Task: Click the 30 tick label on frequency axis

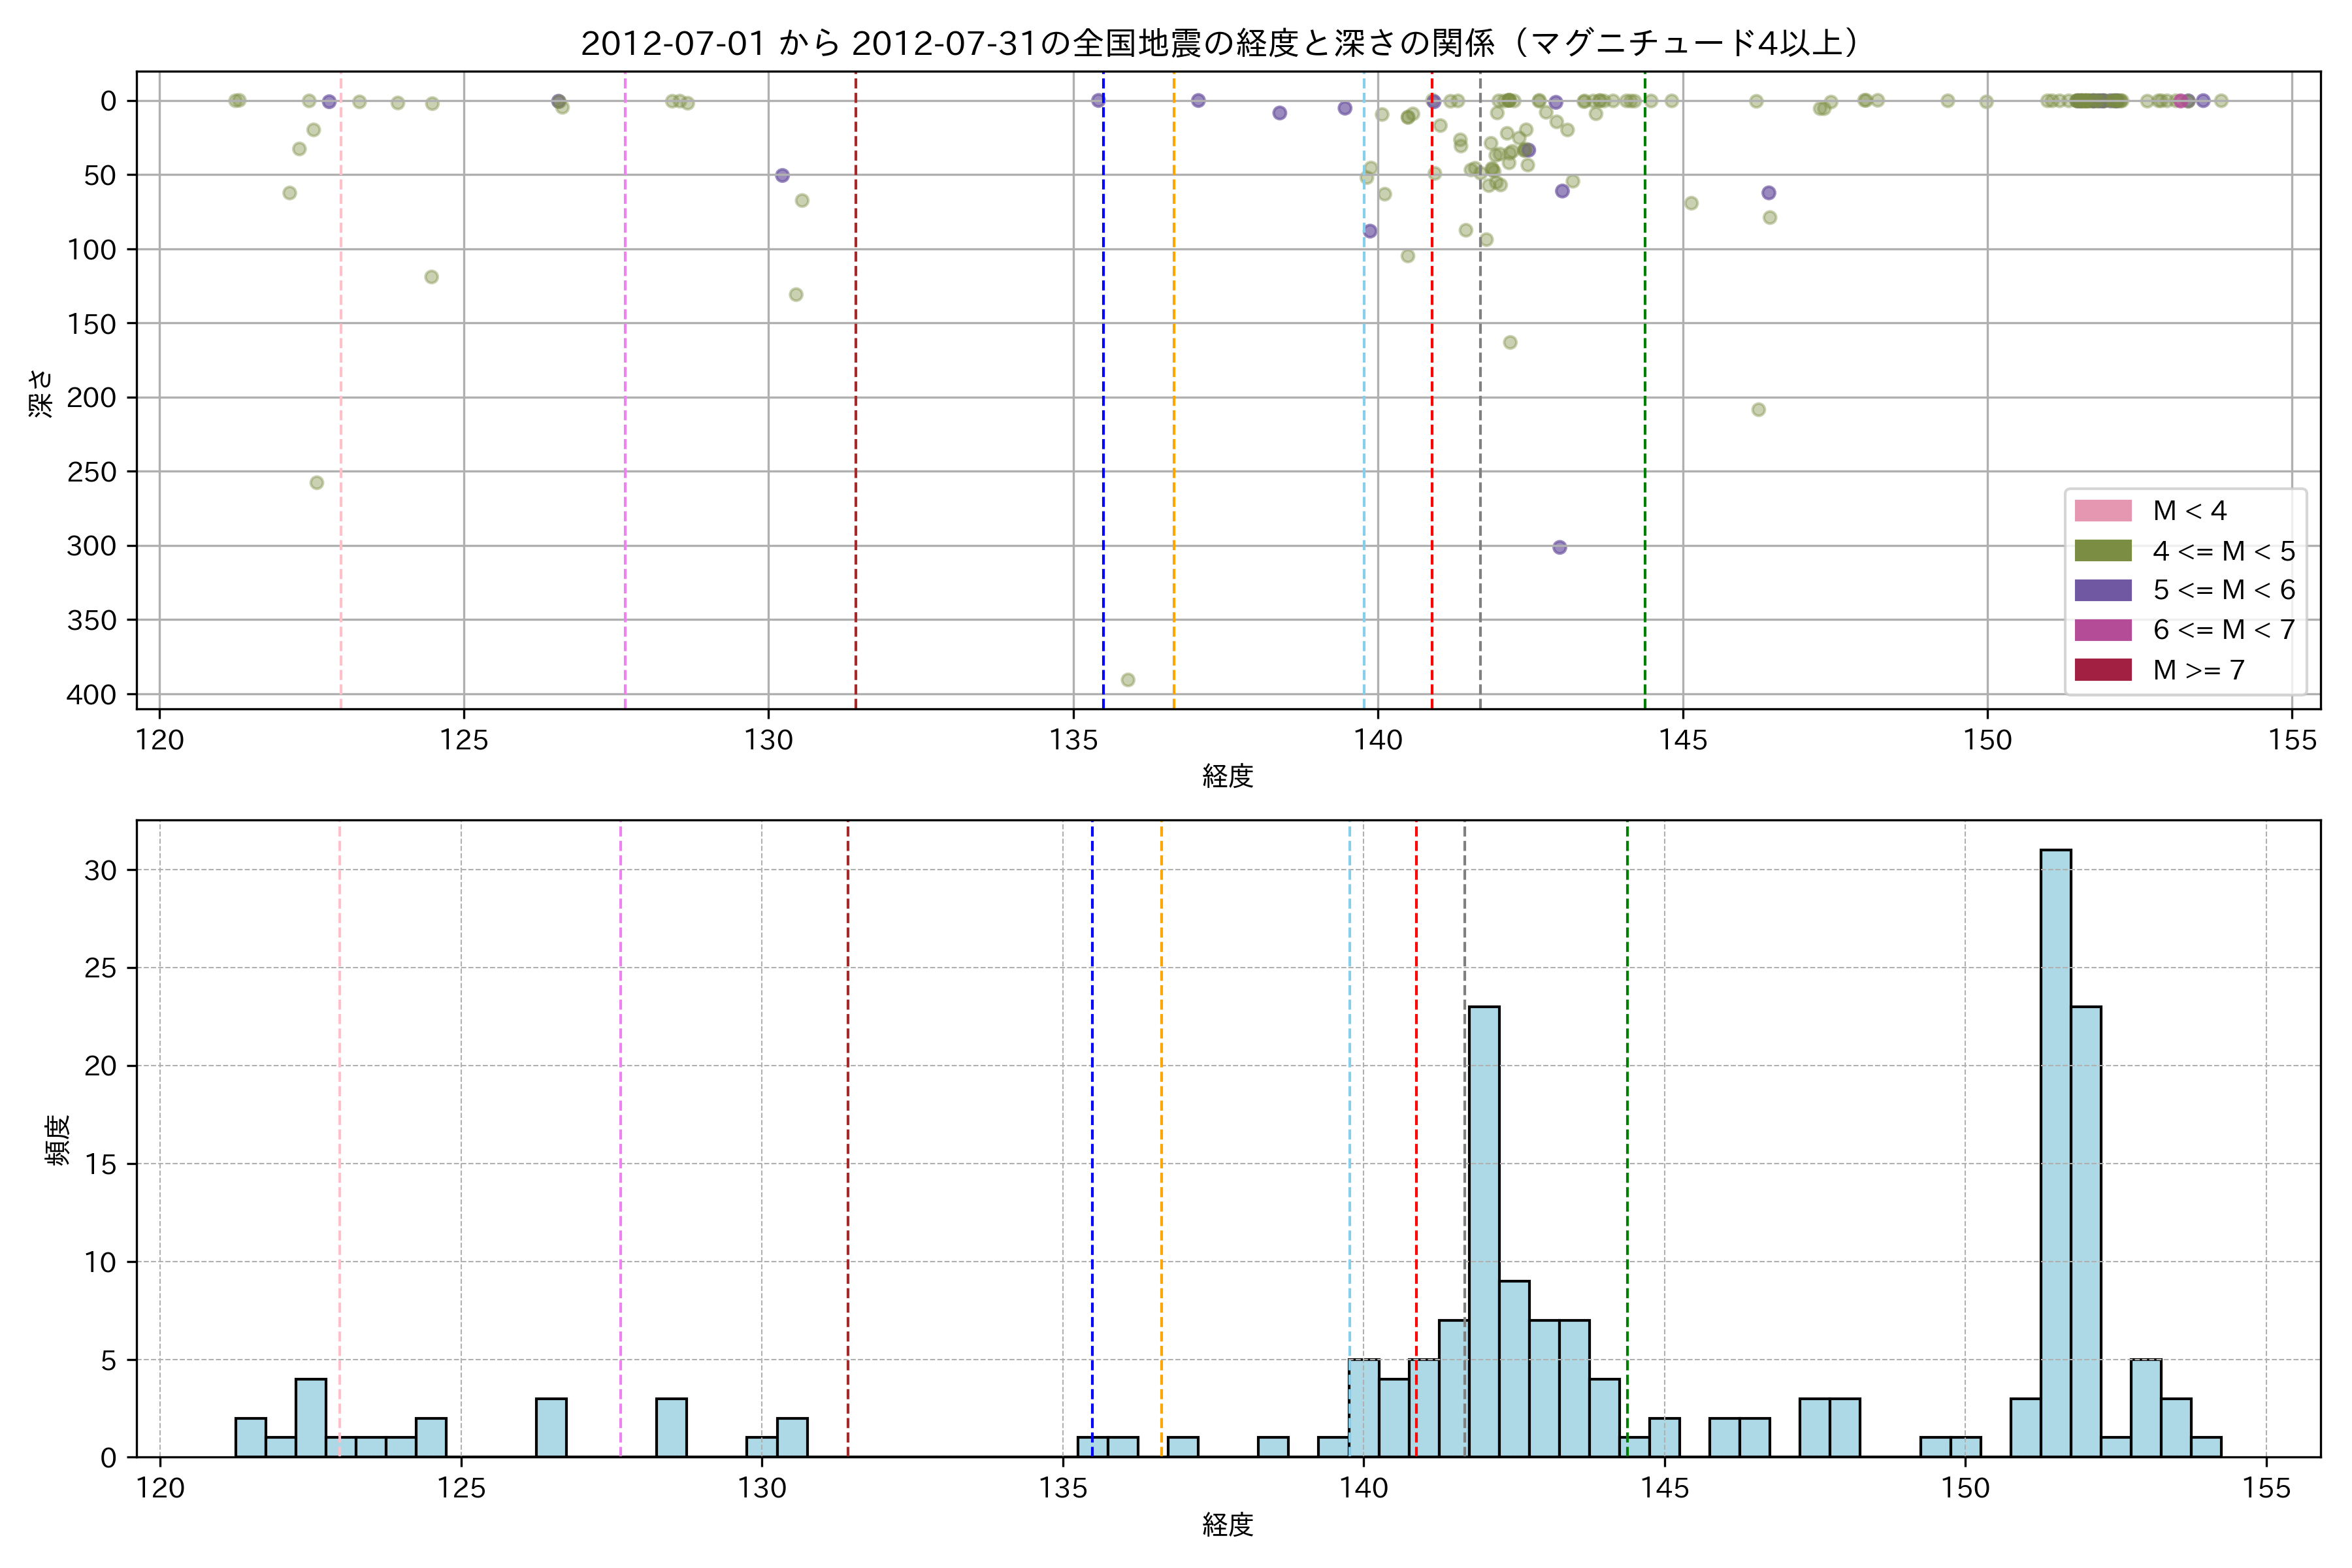Action: click(100, 870)
